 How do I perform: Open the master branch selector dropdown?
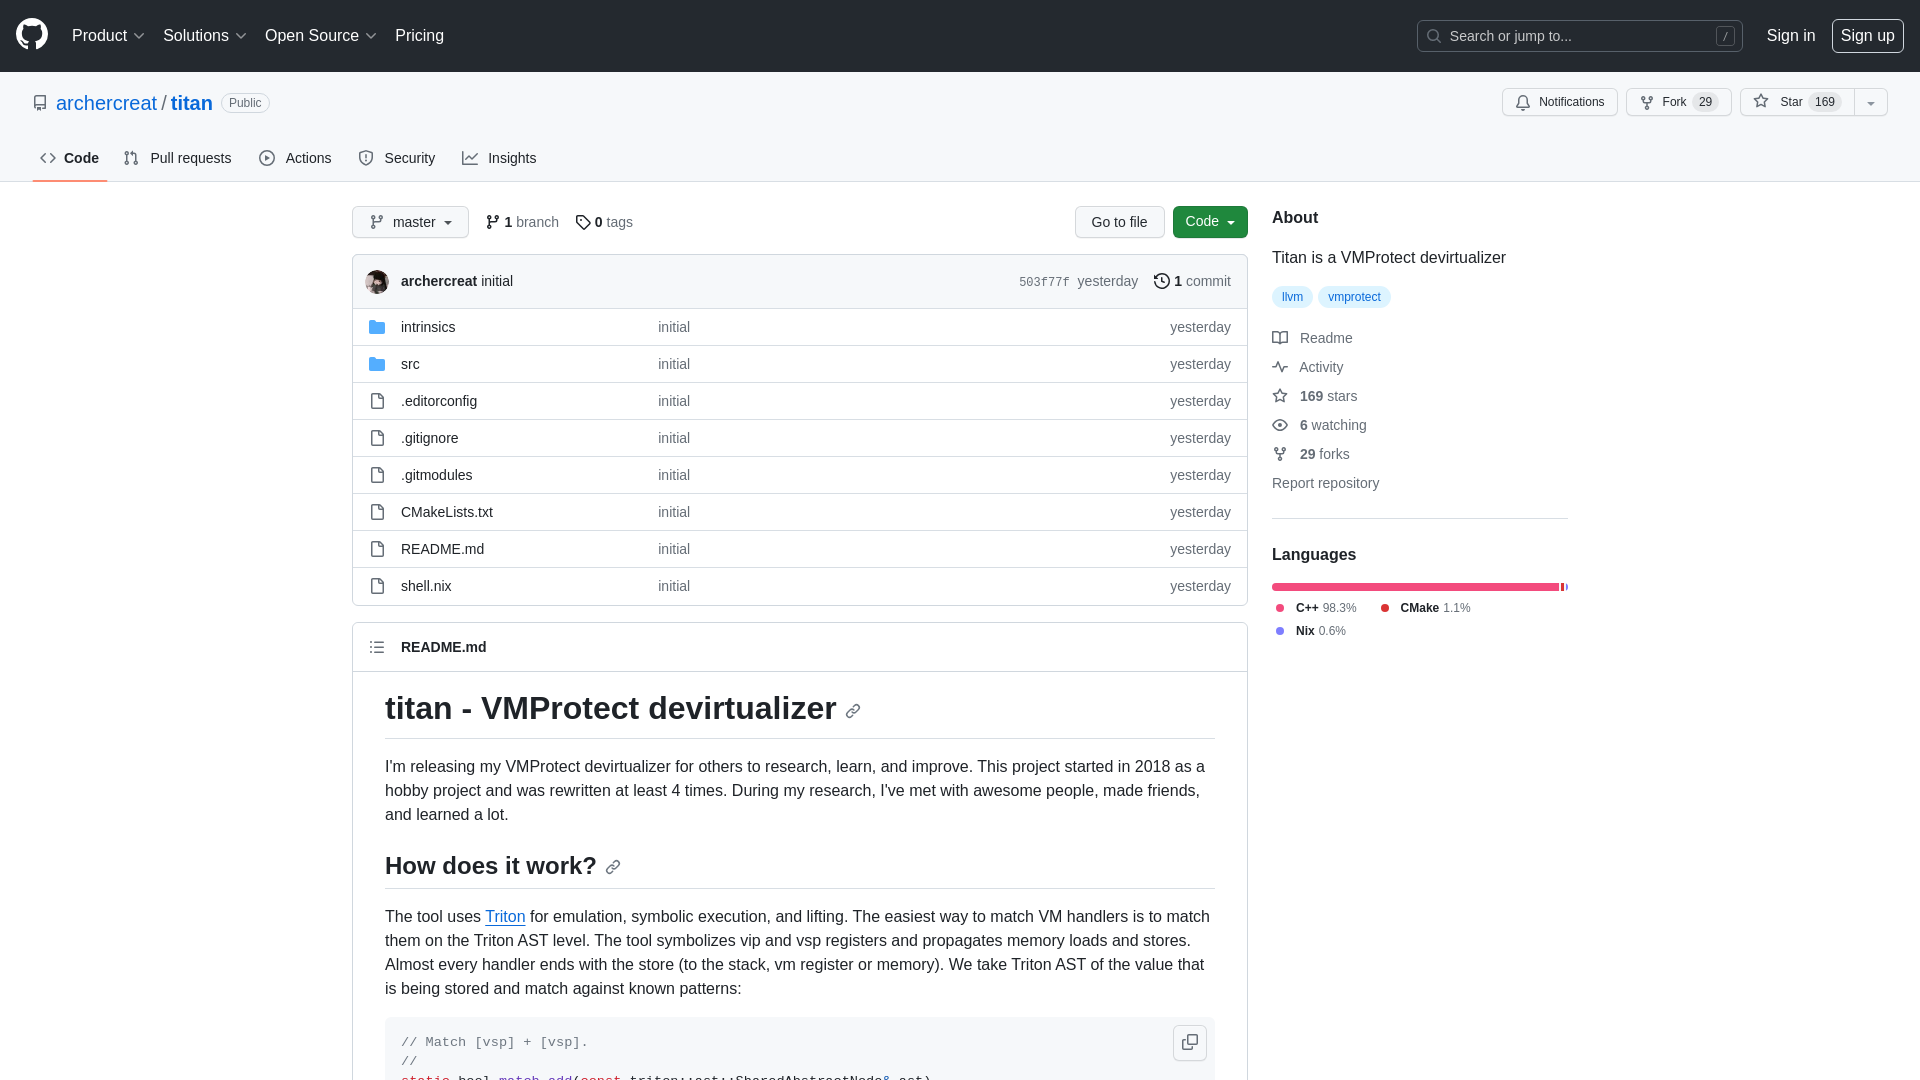410,222
